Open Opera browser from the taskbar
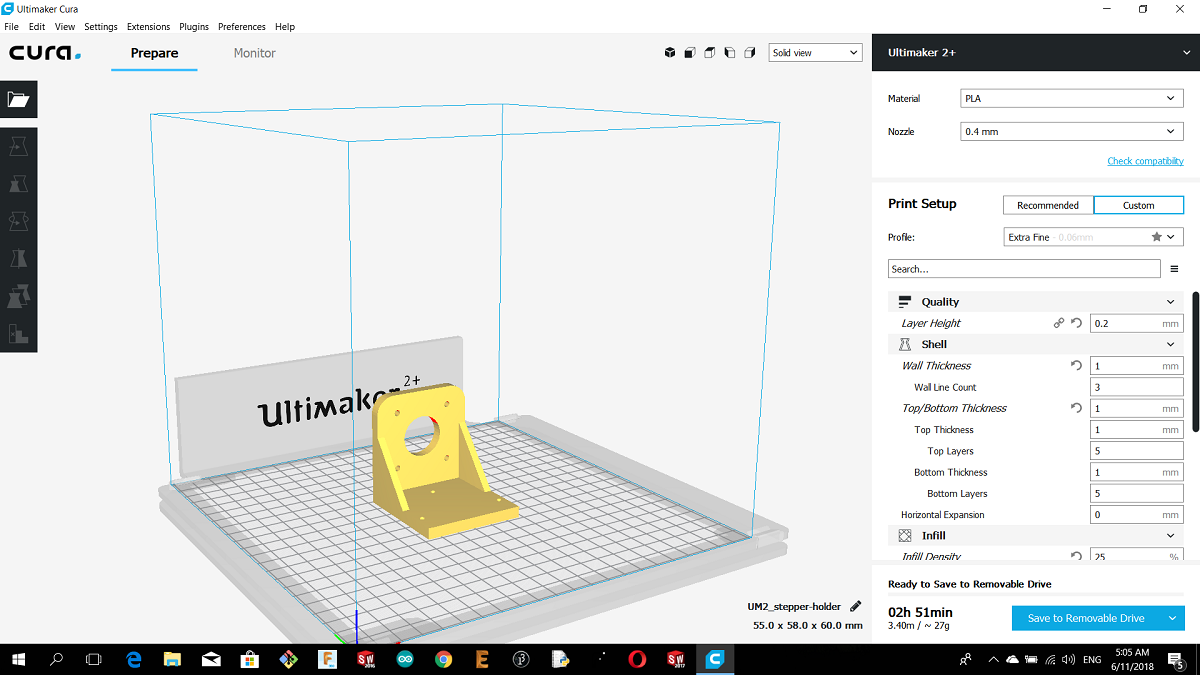 click(637, 659)
